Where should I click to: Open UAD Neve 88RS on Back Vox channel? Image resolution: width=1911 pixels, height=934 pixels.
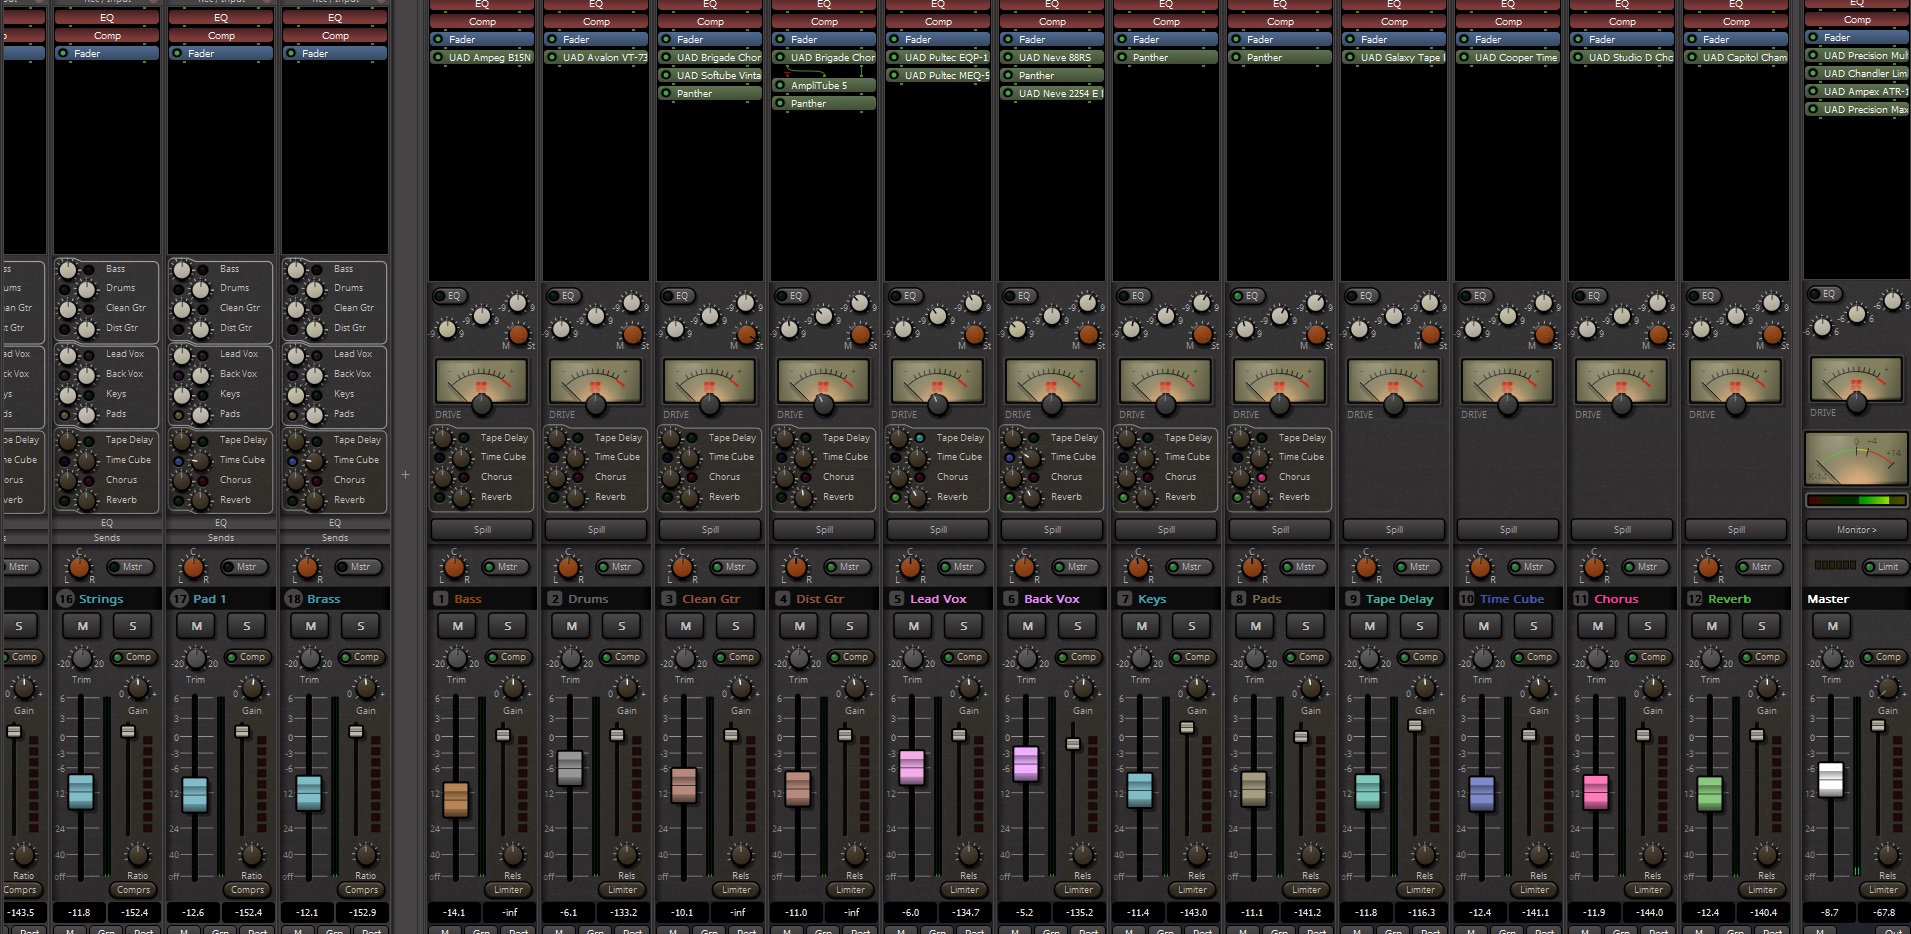tap(1057, 58)
